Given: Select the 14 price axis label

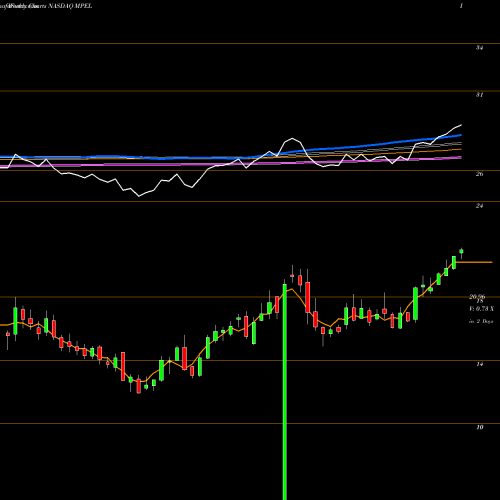Looking at the screenshot, I should tap(479, 364).
